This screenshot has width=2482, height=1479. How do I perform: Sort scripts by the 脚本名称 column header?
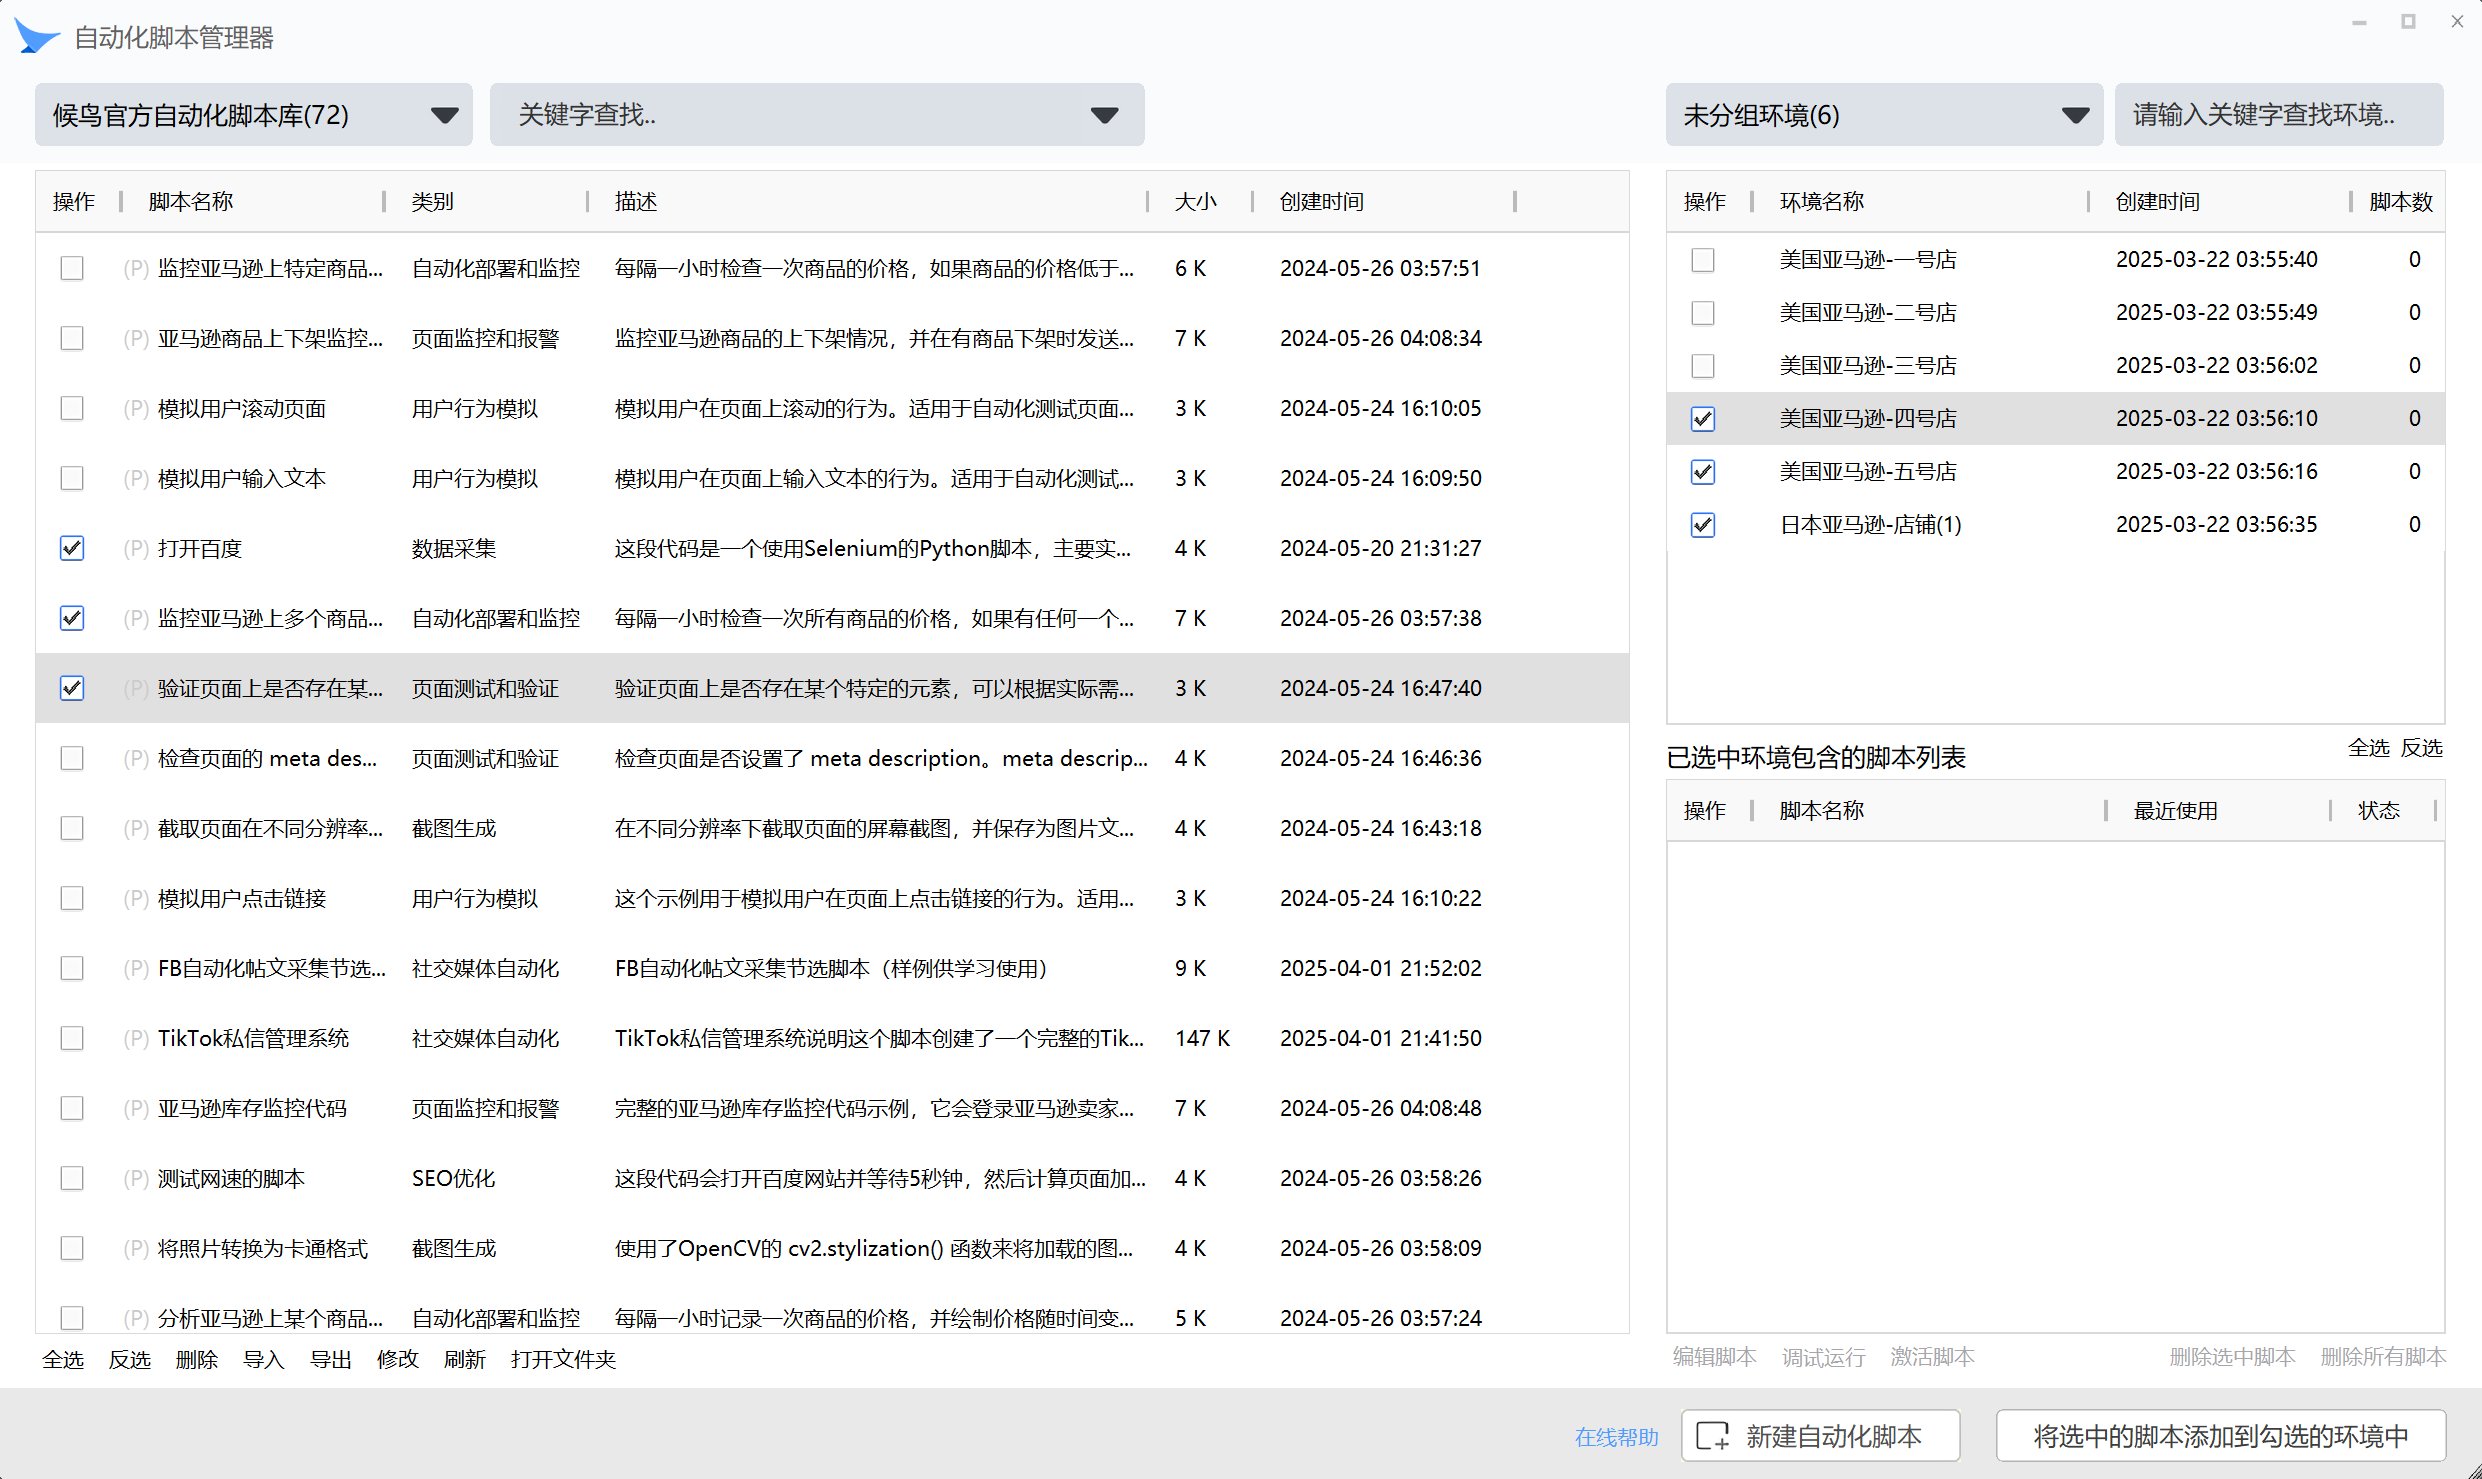point(191,202)
